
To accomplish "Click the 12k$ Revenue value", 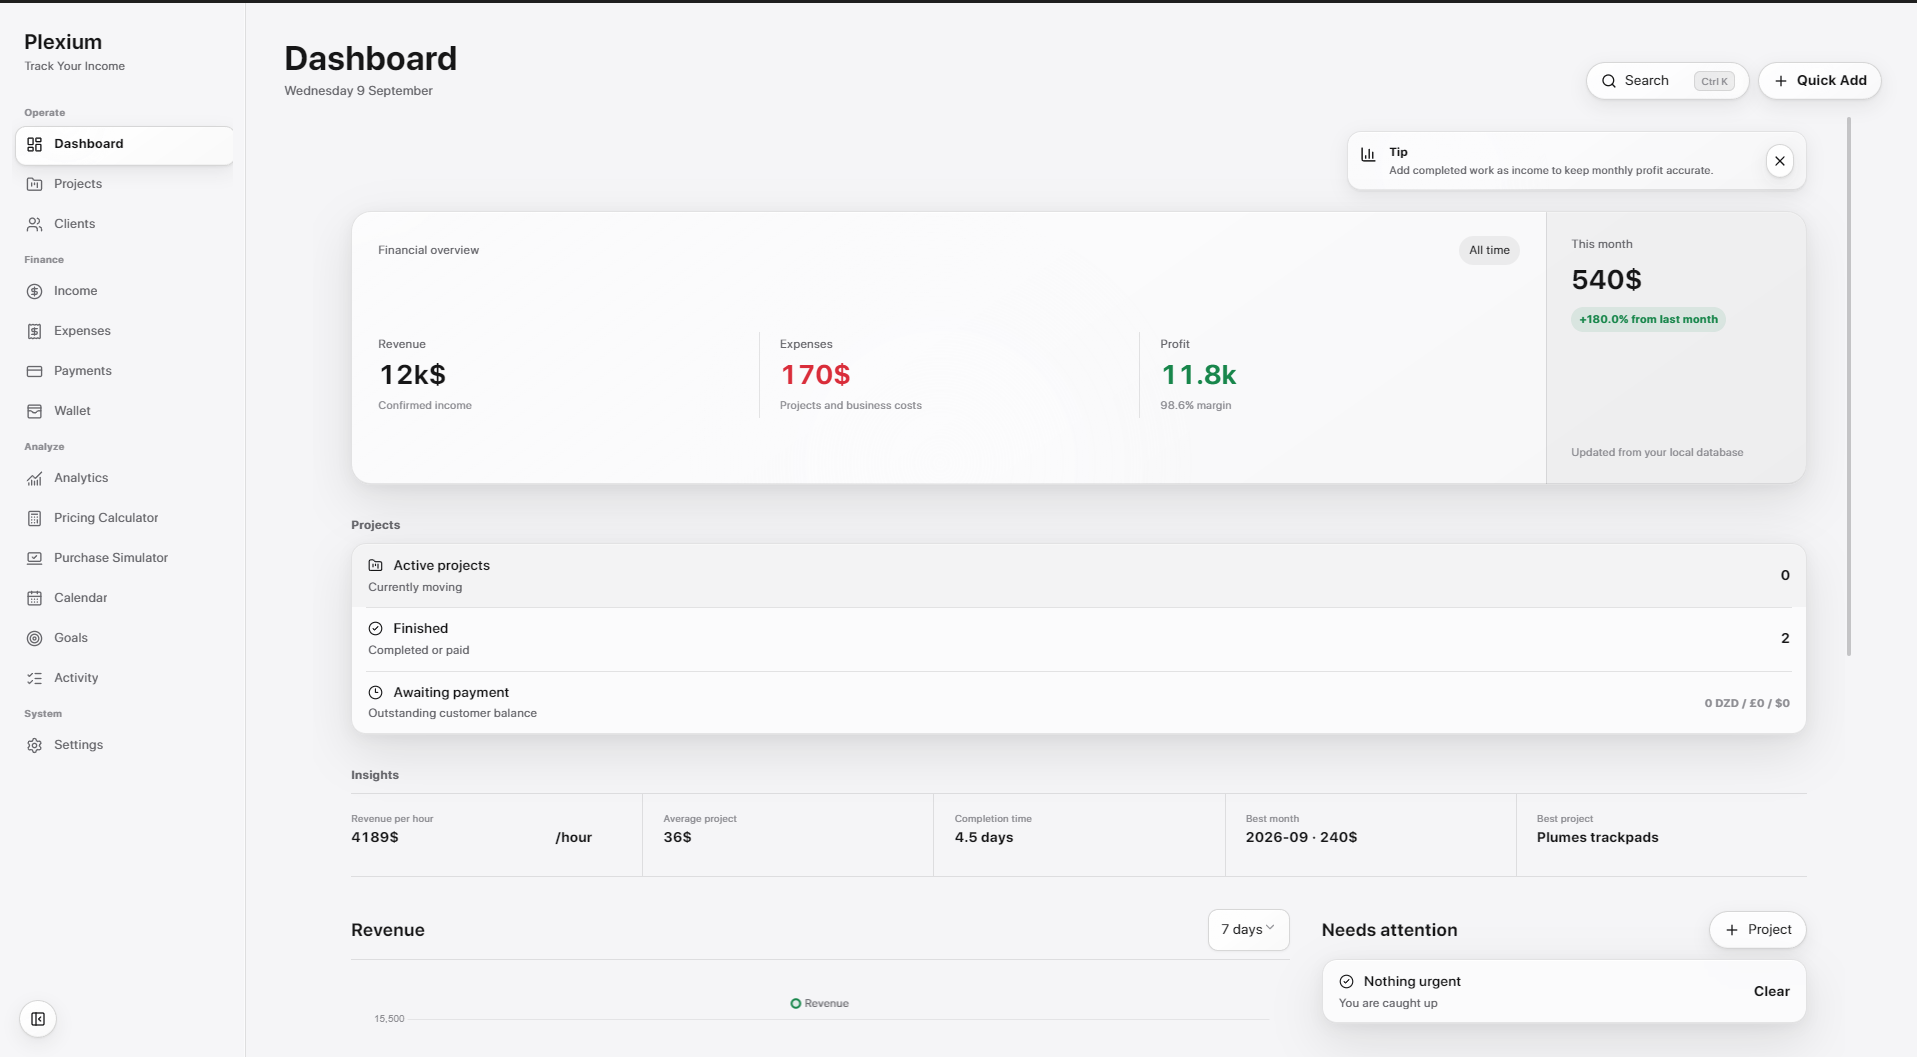I will click(x=412, y=375).
